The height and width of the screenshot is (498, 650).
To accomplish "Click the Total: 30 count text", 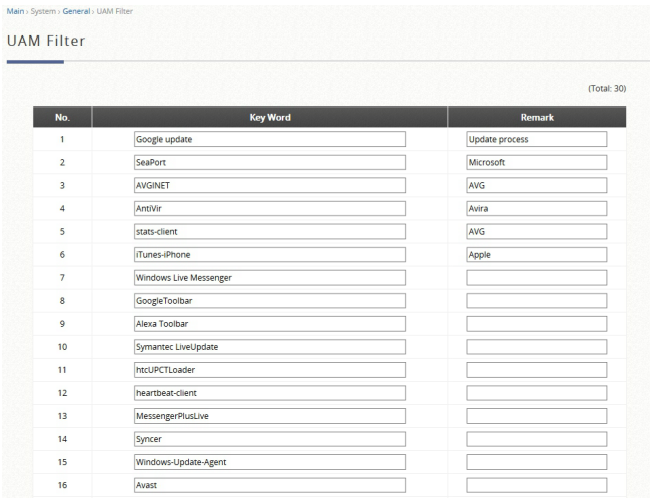I will [x=607, y=88].
